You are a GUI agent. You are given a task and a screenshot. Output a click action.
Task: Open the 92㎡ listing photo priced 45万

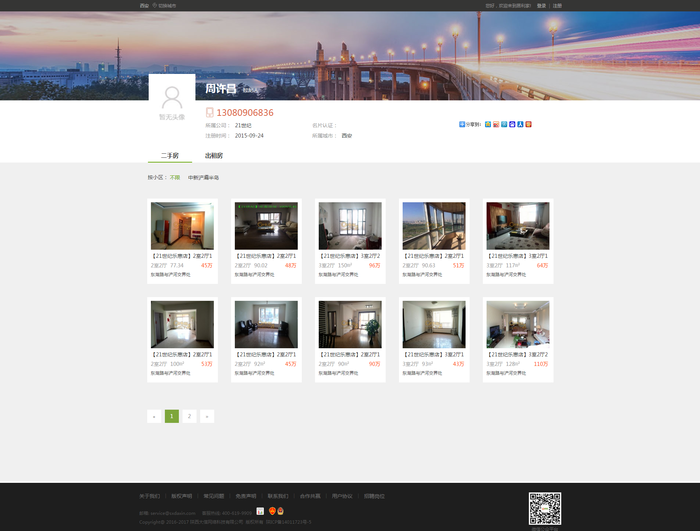[266, 324]
